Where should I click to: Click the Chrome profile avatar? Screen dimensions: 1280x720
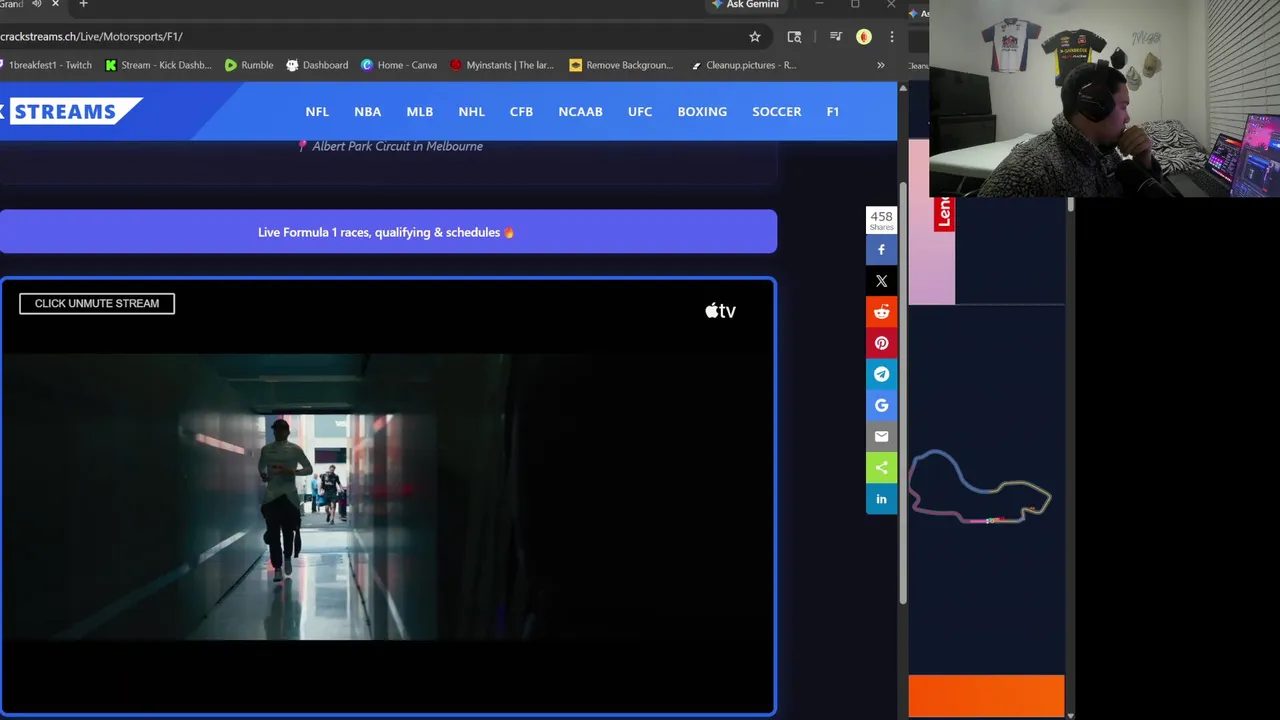pyautogui.click(x=864, y=37)
